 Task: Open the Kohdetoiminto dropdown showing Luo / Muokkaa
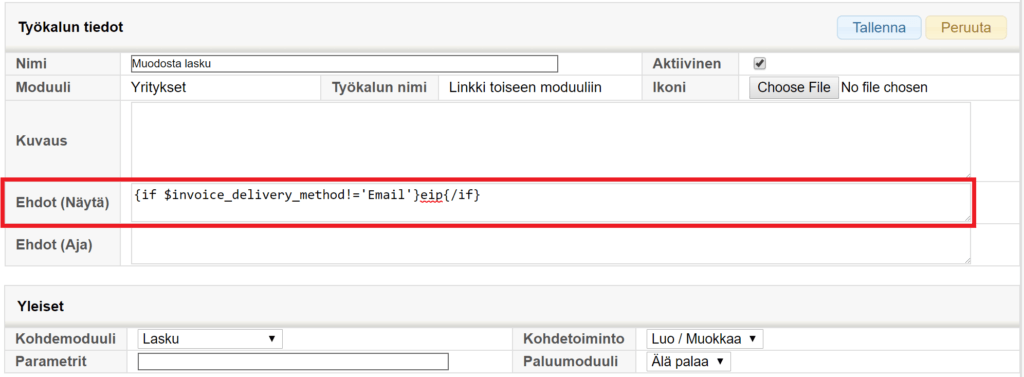click(704, 339)
